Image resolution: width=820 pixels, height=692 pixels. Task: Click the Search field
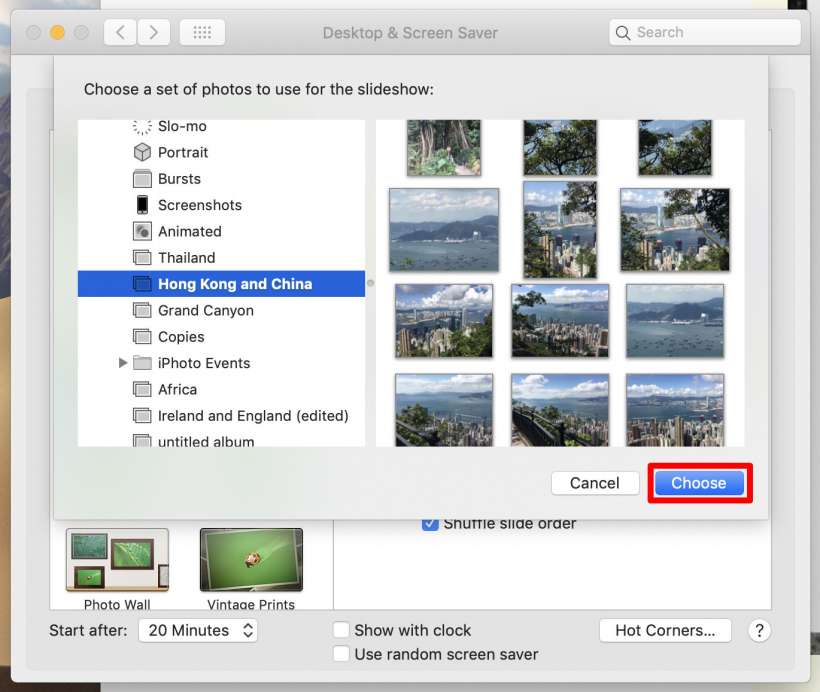coord(704,32)
